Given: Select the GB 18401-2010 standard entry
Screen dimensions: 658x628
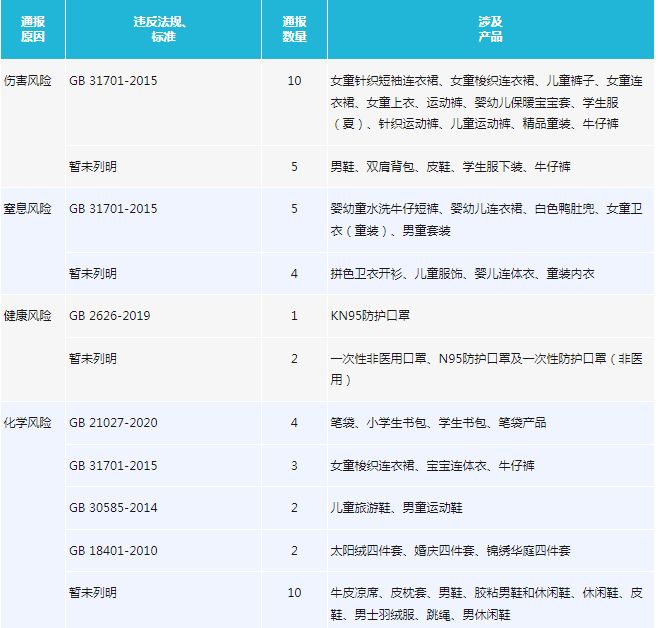Looking at the screenshot, I should point(113,550).
